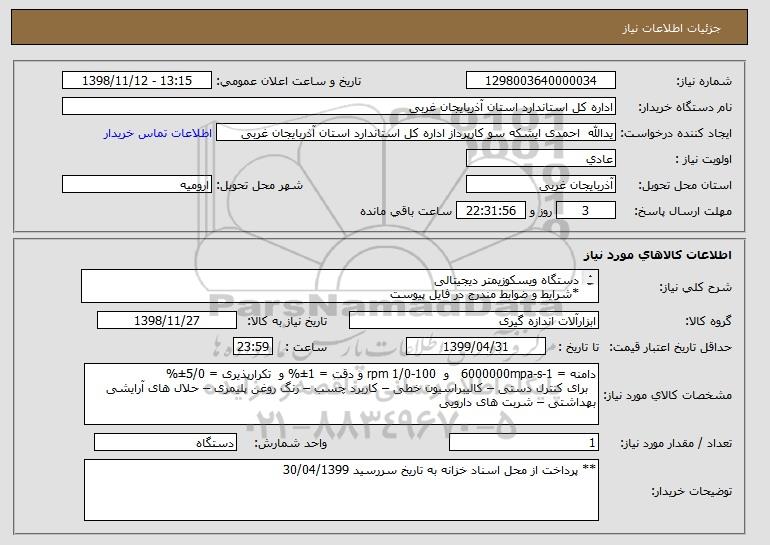Click the buyer organization name field

click(x=339, y=107)
